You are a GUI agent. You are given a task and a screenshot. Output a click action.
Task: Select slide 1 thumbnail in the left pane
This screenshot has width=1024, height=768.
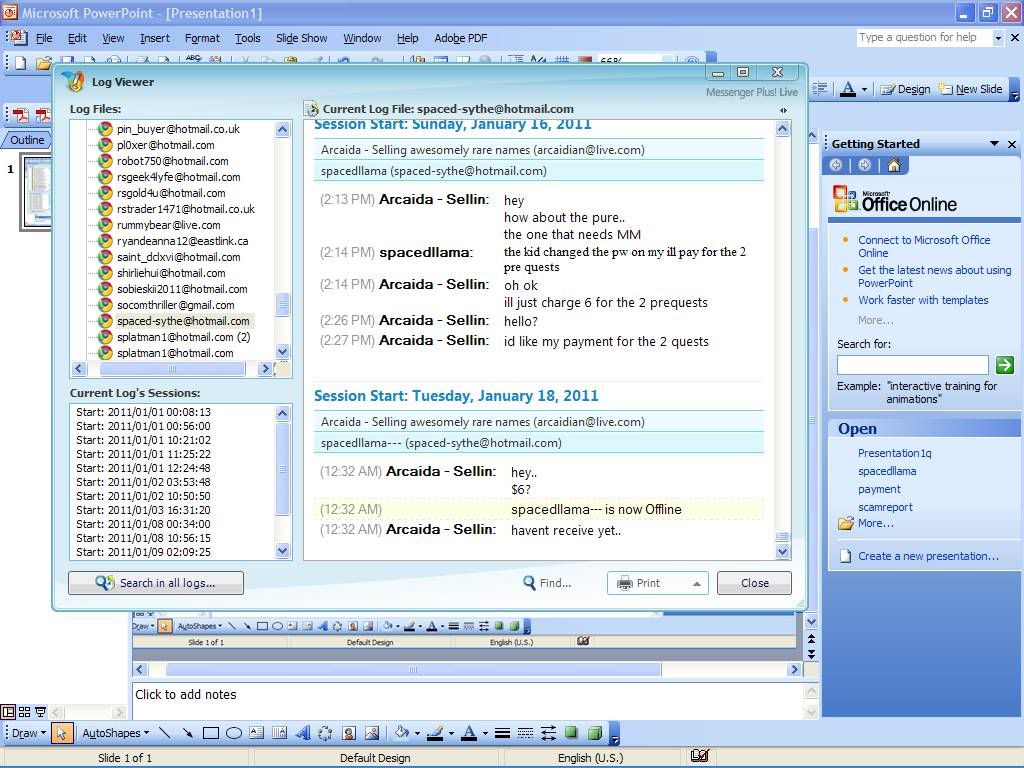pyautogui.click(x=36, y=191)
